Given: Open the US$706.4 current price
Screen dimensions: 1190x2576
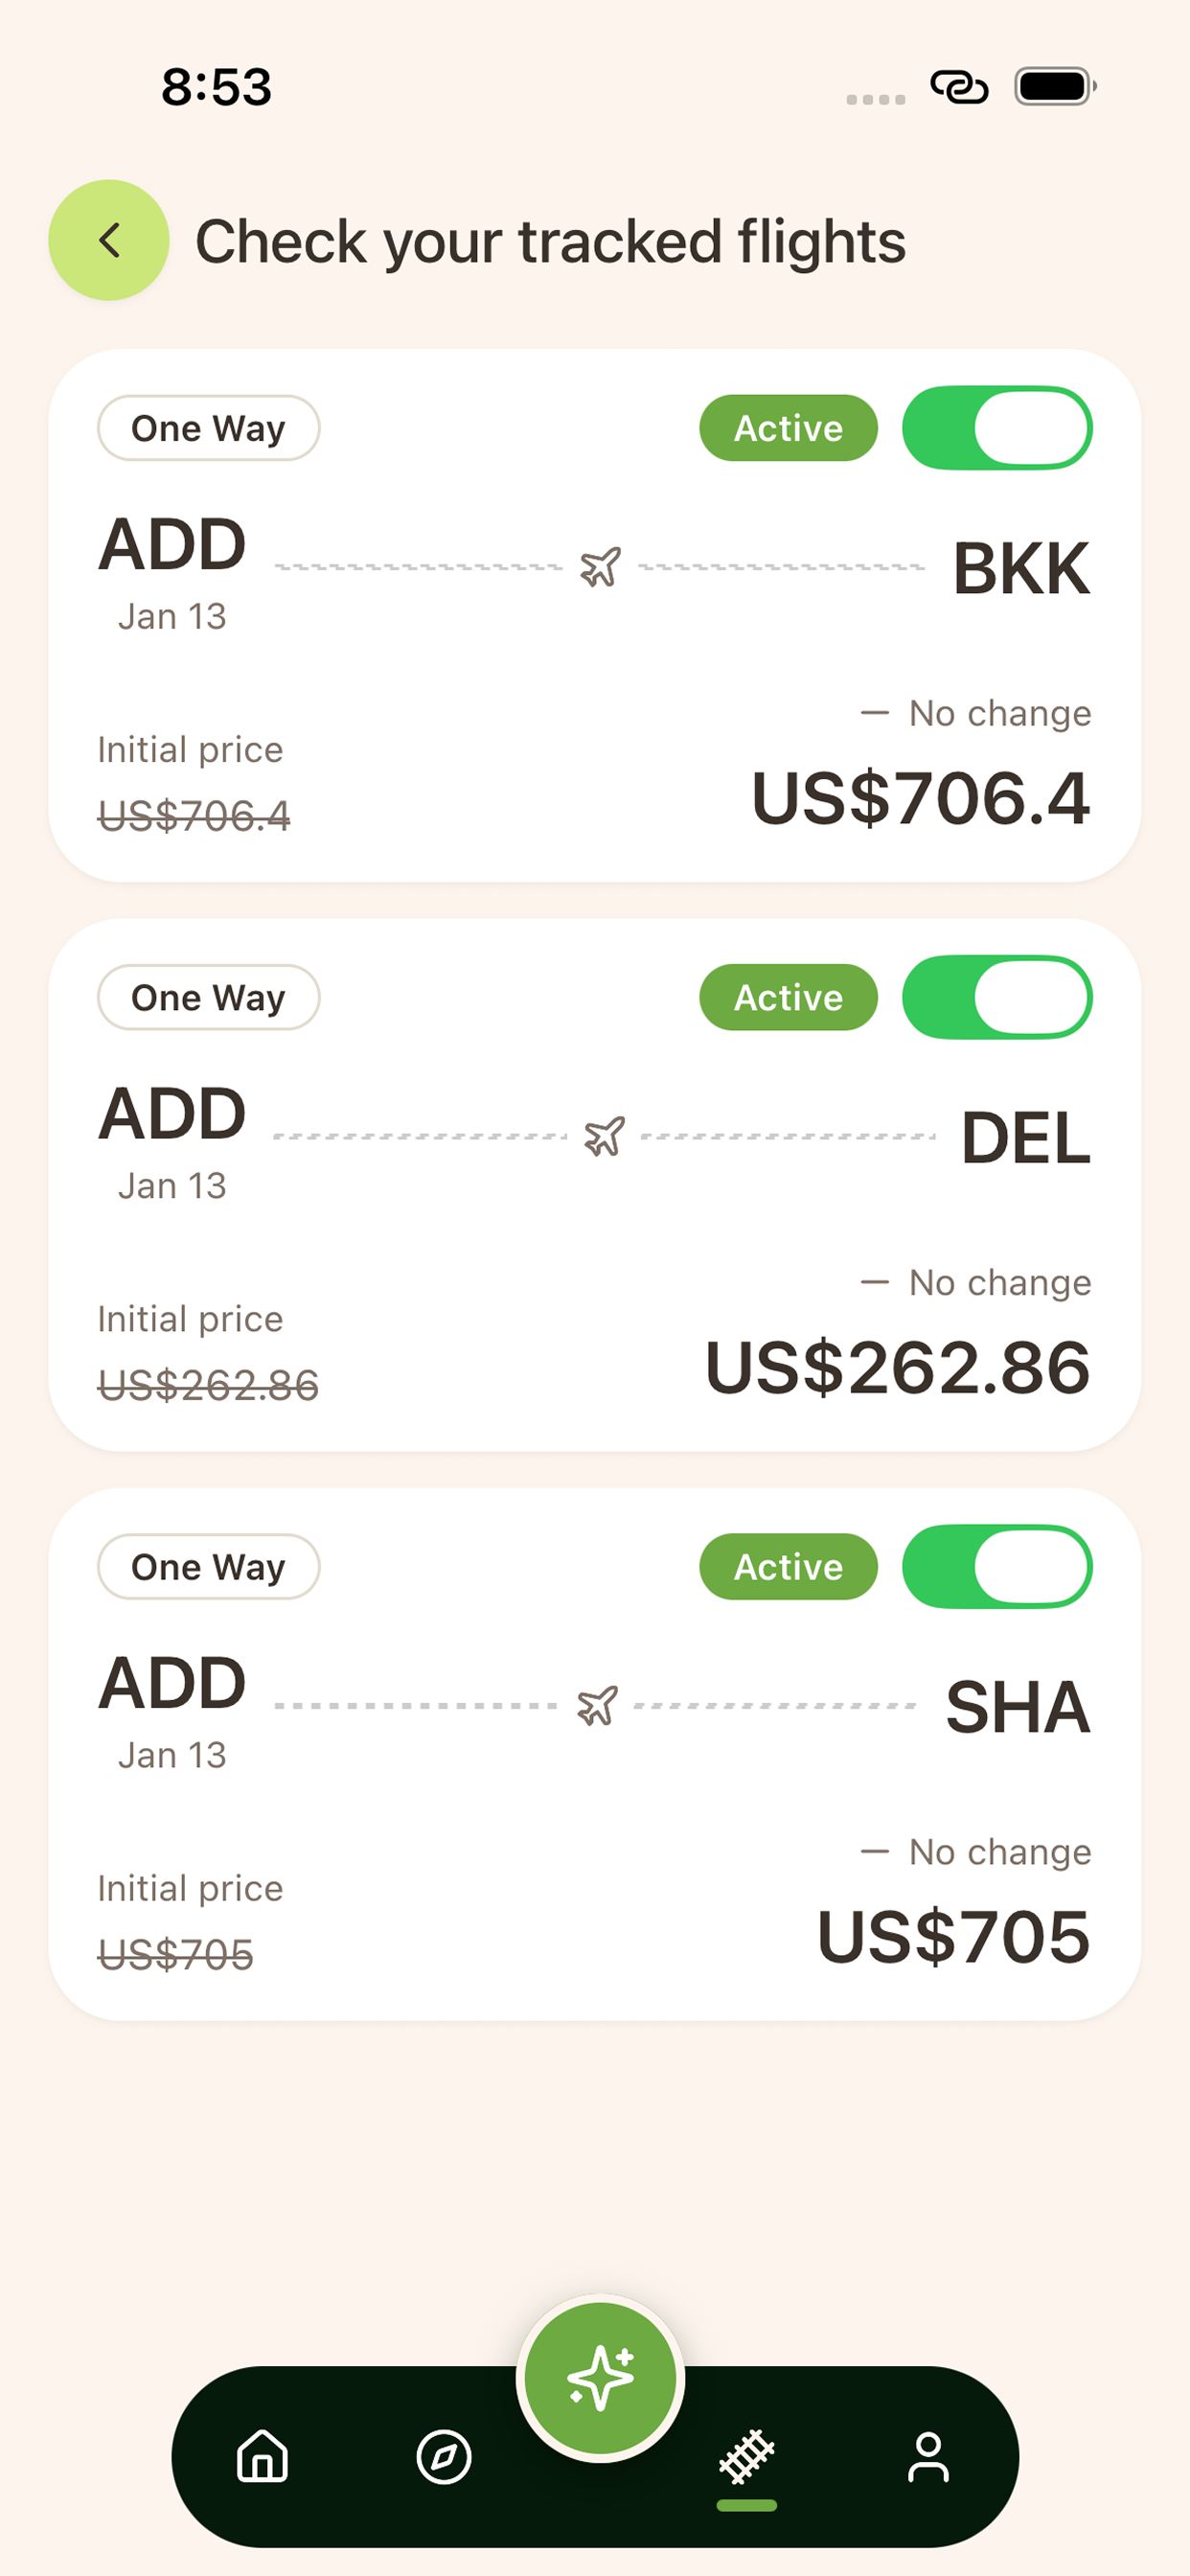Looking at the screenshot, I should pos(920,798).
